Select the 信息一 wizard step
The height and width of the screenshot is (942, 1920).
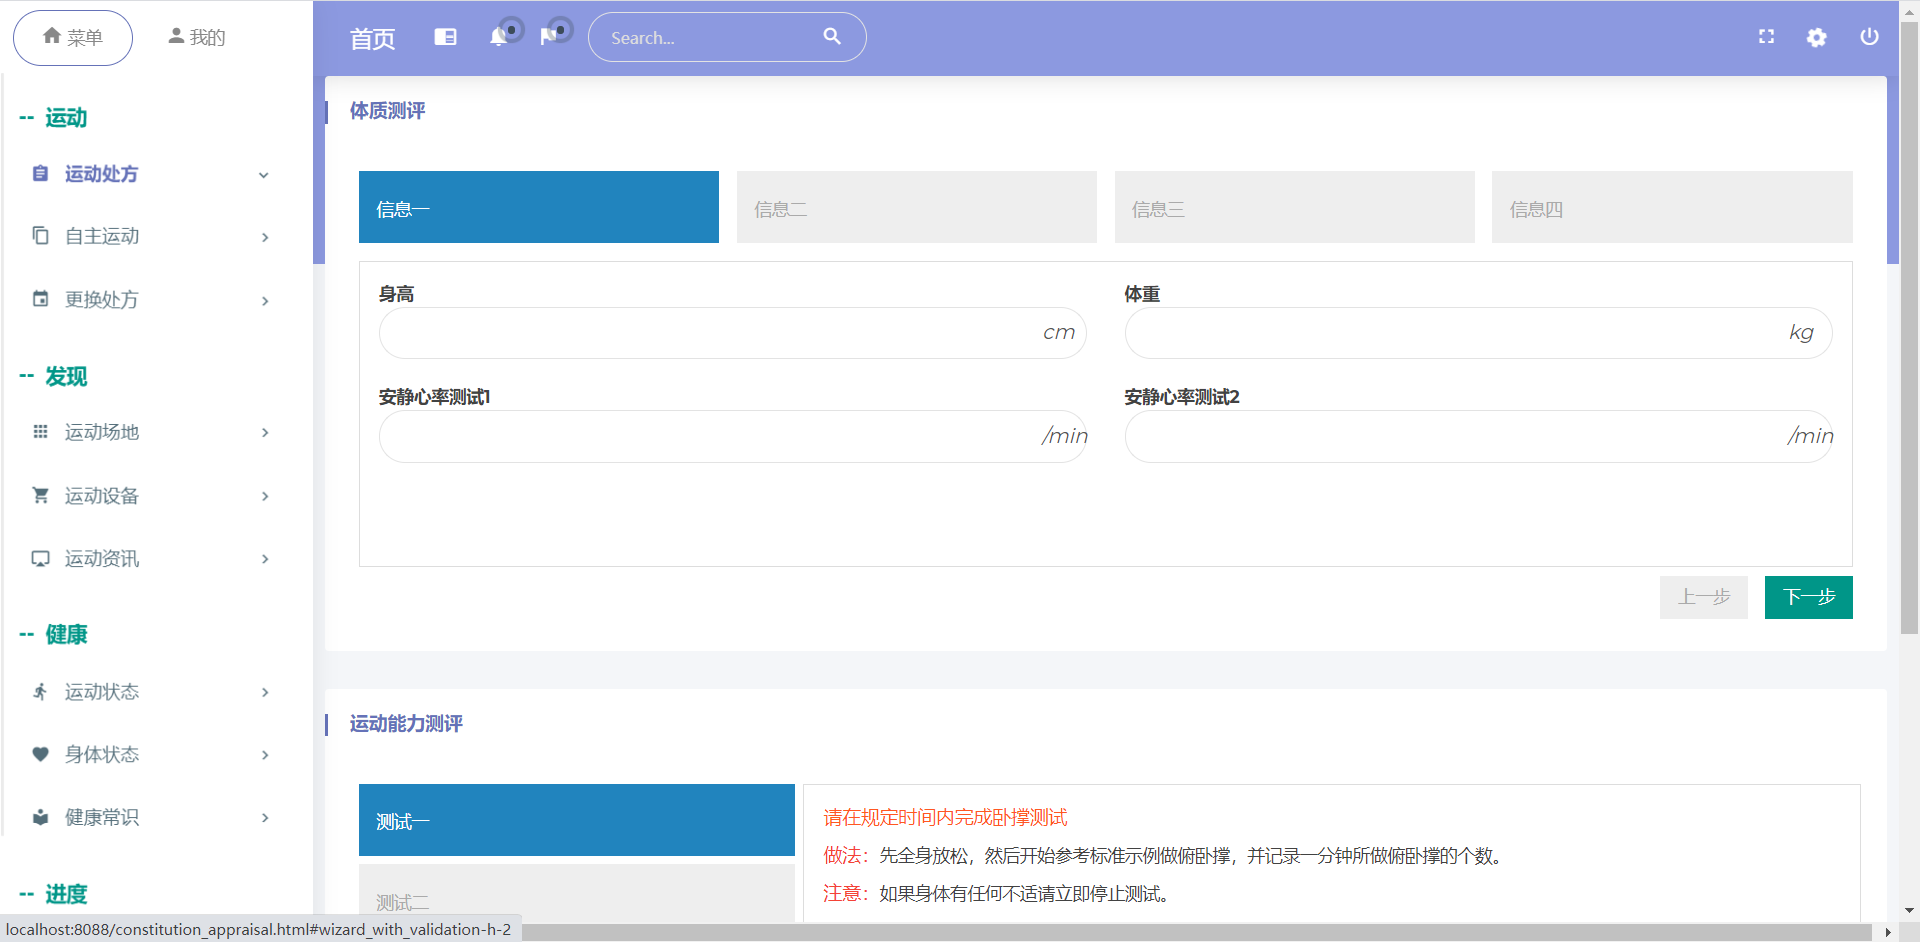pos(539,207)
